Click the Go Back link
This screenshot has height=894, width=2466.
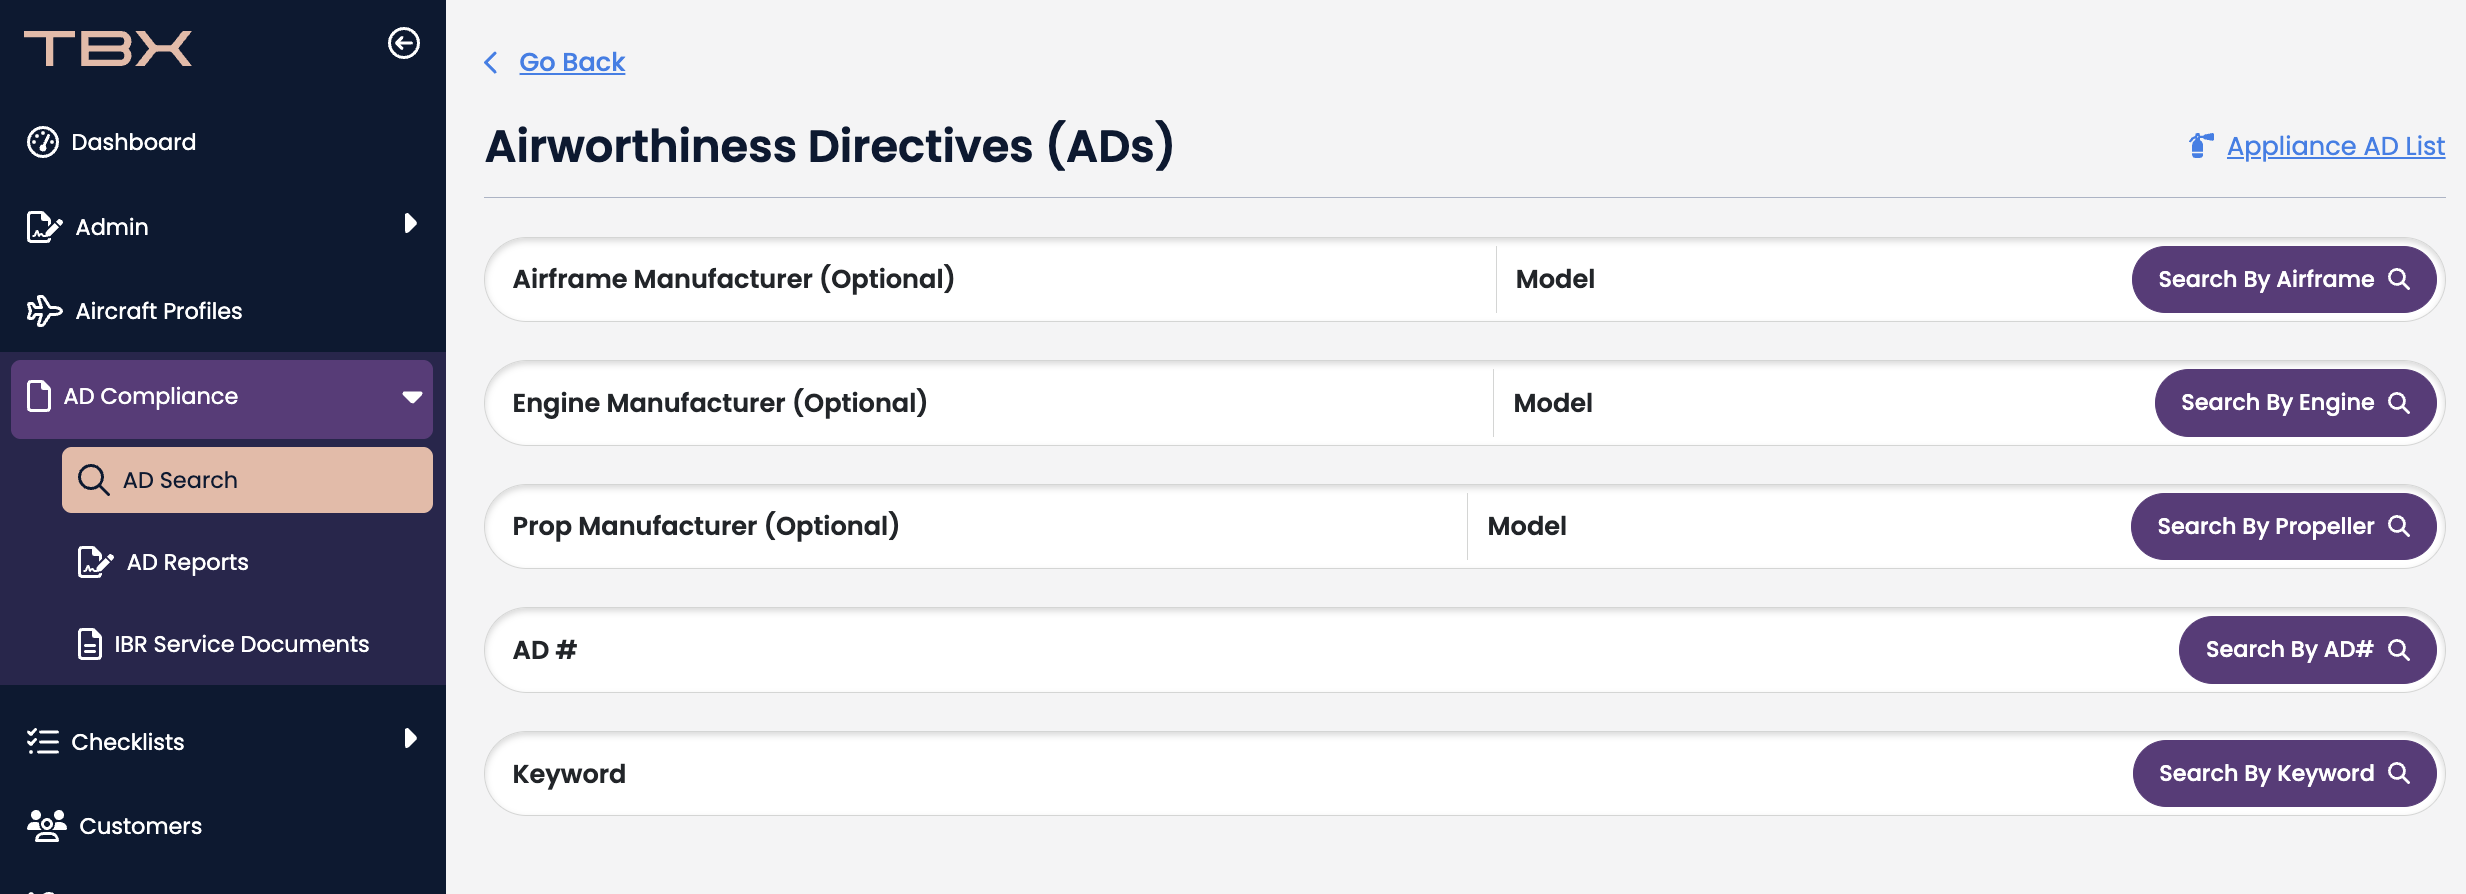[572, 62]
